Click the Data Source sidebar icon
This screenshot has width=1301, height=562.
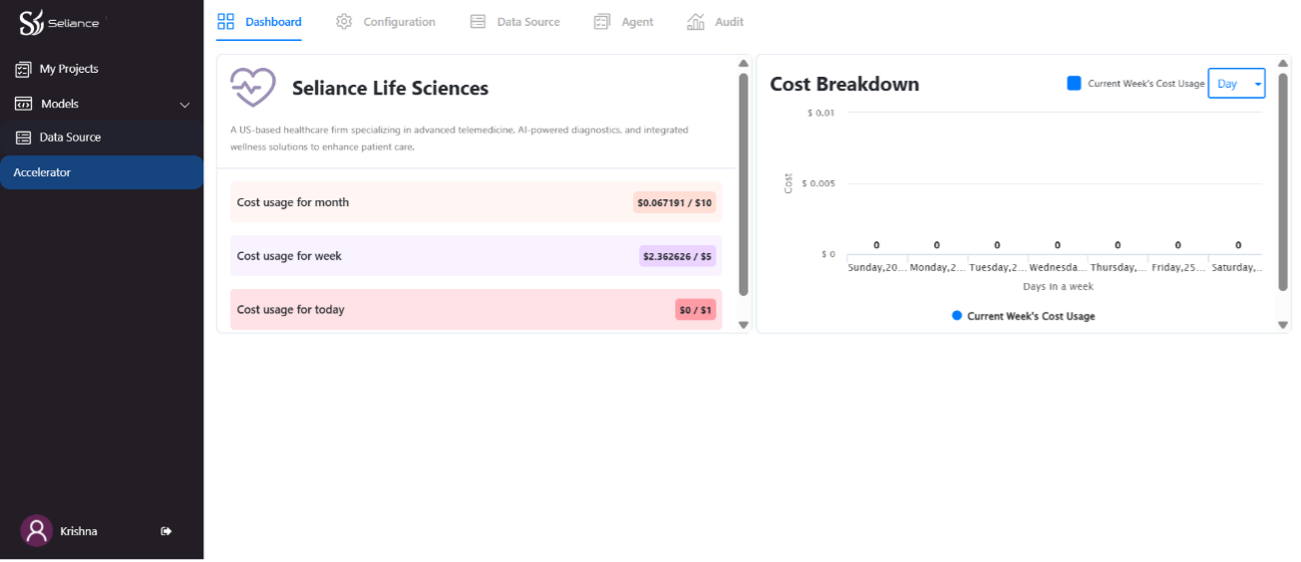[23, 138]
